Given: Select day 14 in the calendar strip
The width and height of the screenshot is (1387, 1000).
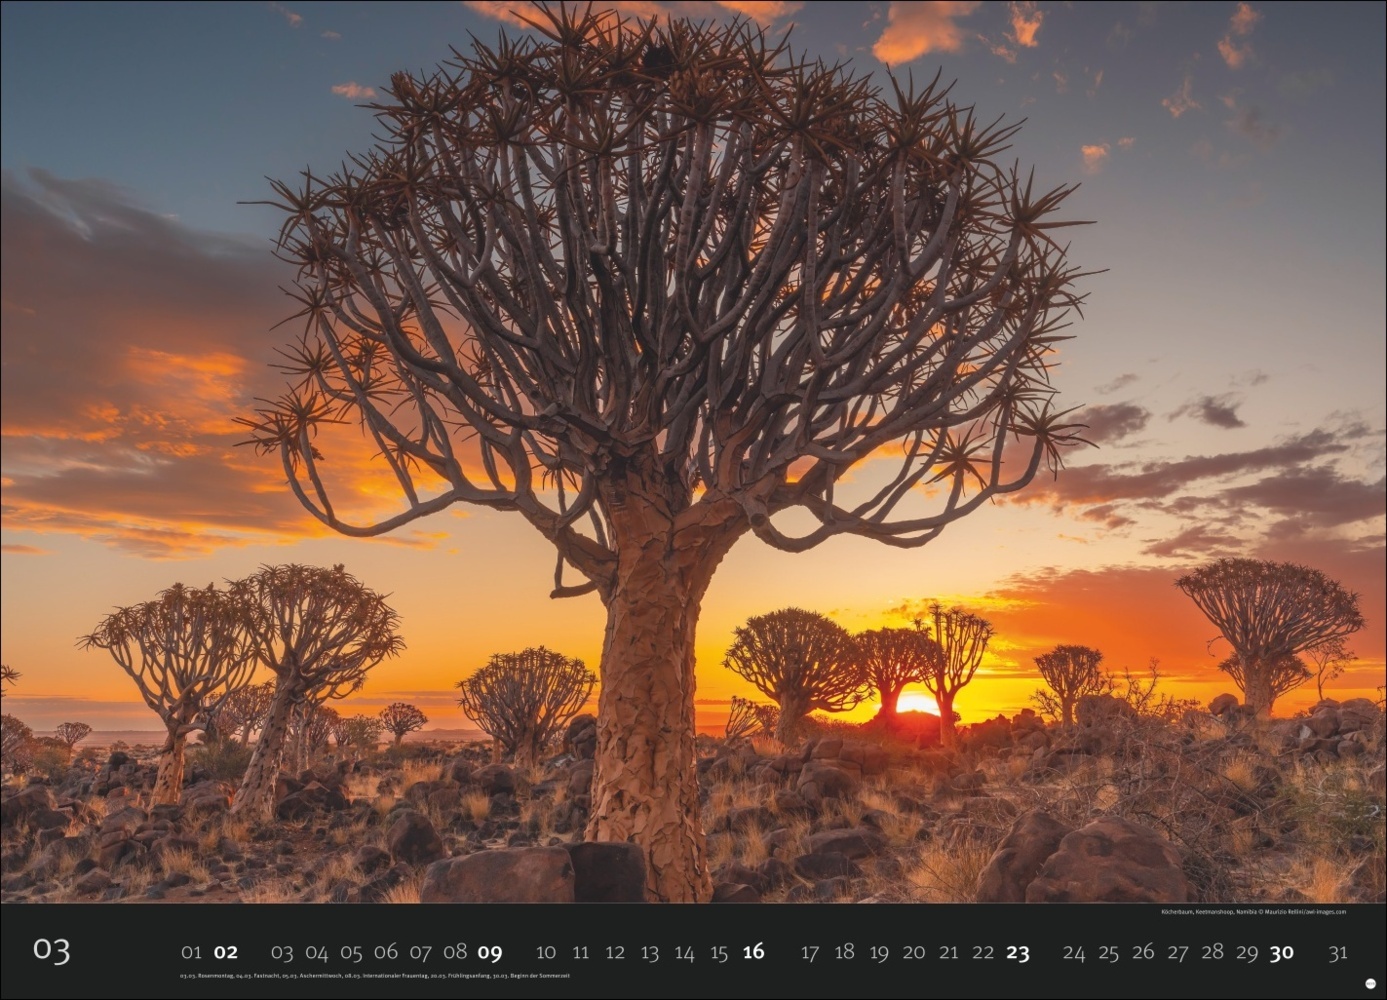Looking at the screenshot, I should click(684, 953).
